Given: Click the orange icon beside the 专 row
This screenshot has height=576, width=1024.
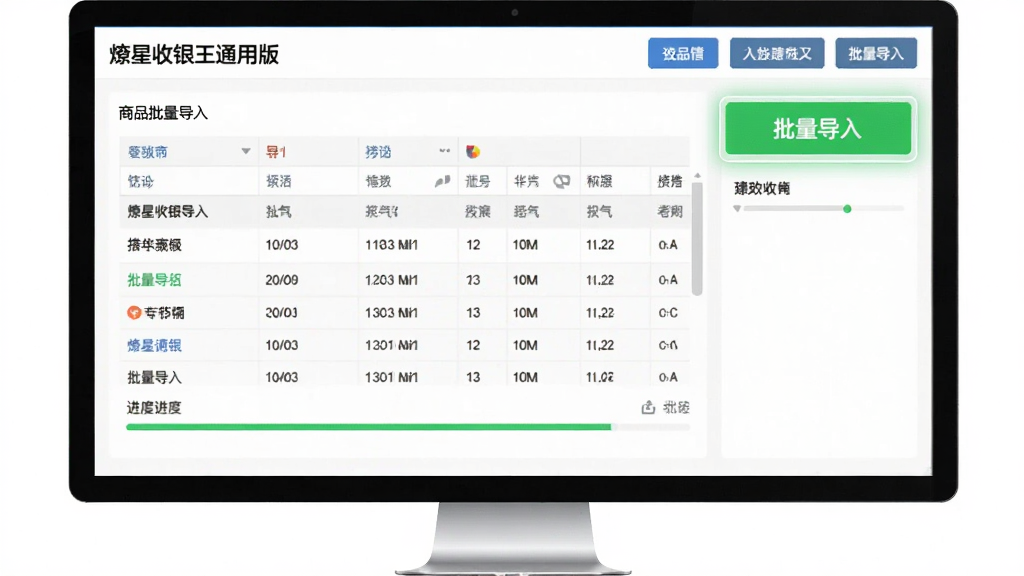Looking at the screenshot, I should pos(134,313).
